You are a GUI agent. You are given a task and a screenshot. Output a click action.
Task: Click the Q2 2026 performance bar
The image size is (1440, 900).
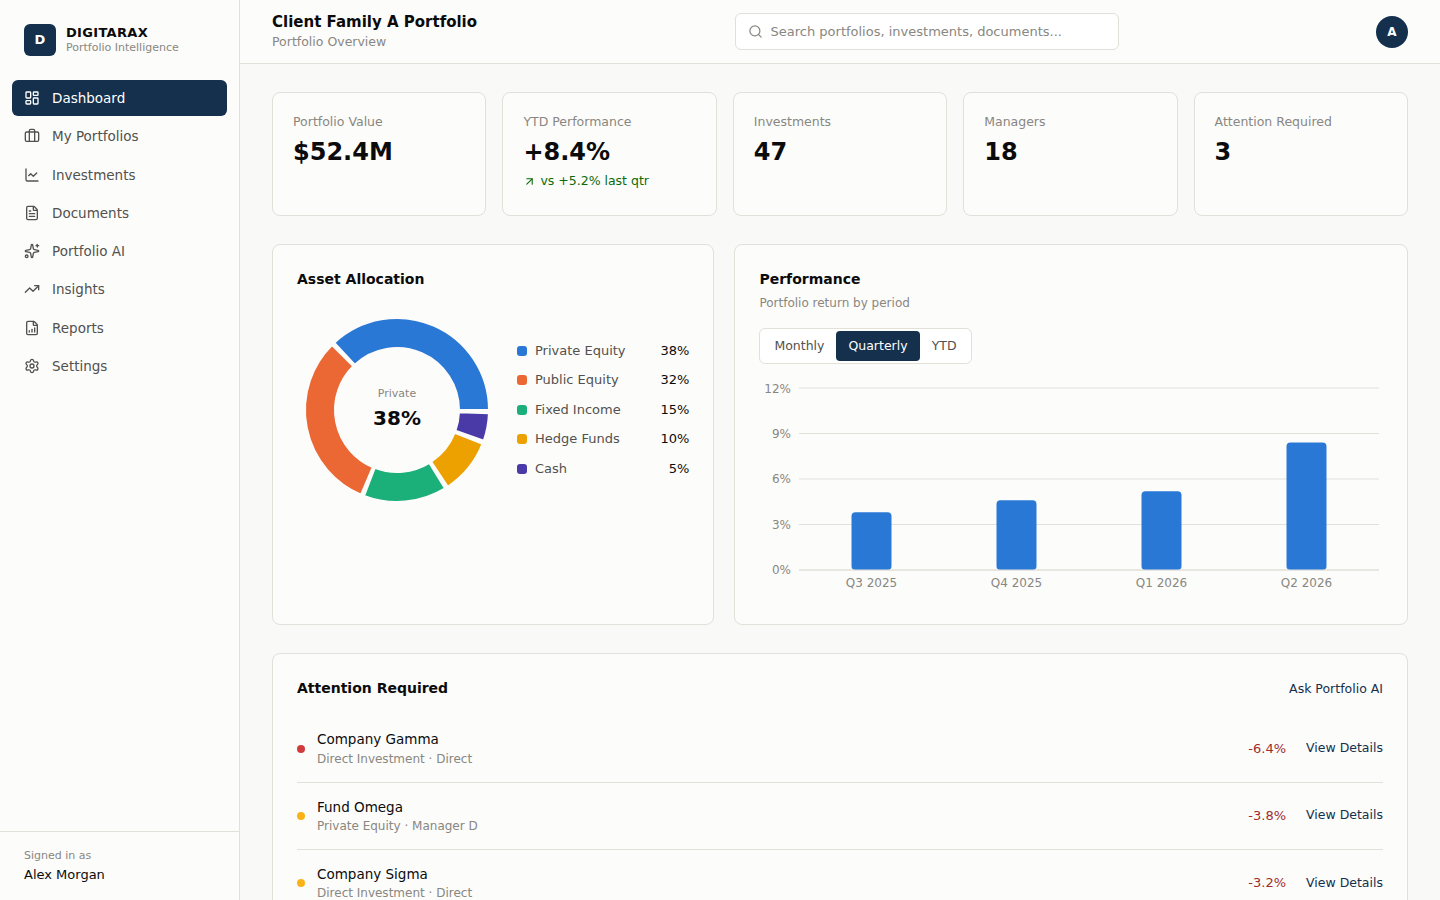[1306, 506]
